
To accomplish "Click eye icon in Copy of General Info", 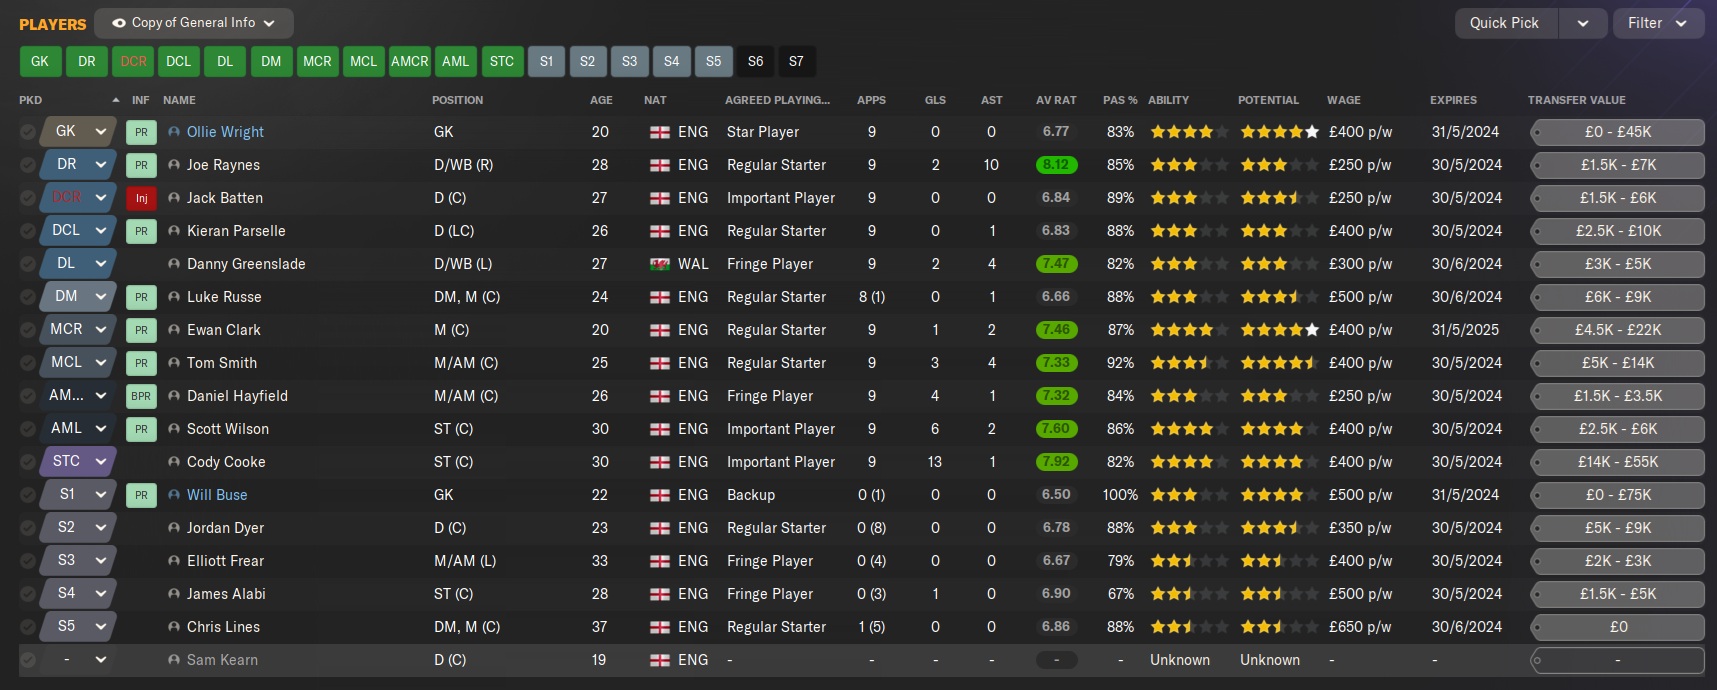I will (x=119, y=23).
